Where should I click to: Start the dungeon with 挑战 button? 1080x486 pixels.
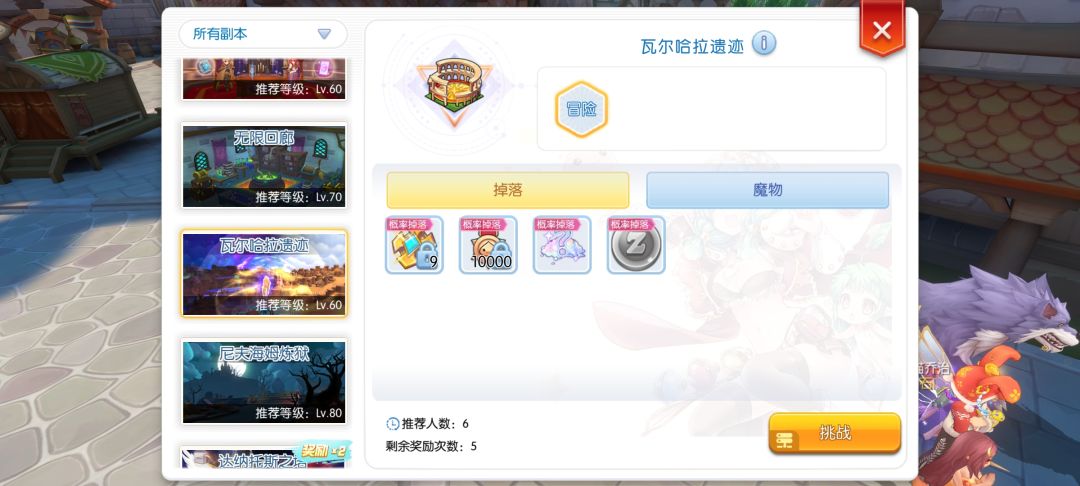[x=835, y=433]
